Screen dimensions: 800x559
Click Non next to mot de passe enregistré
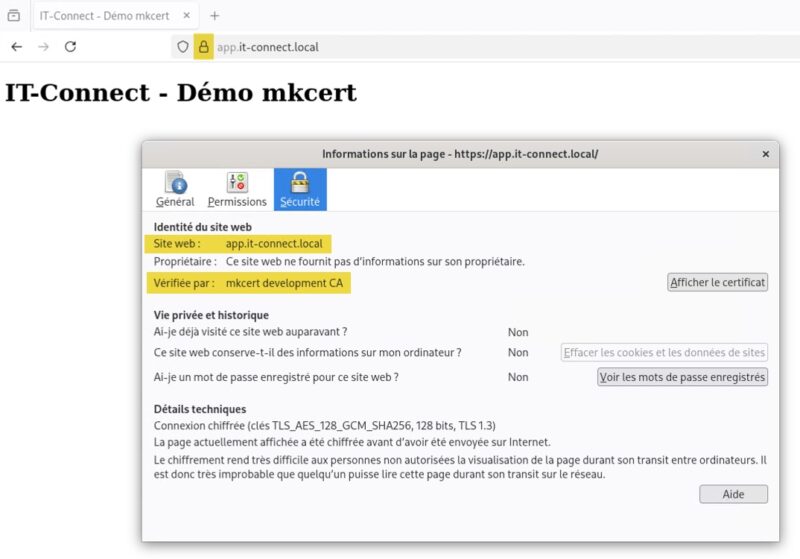[518, 377]
